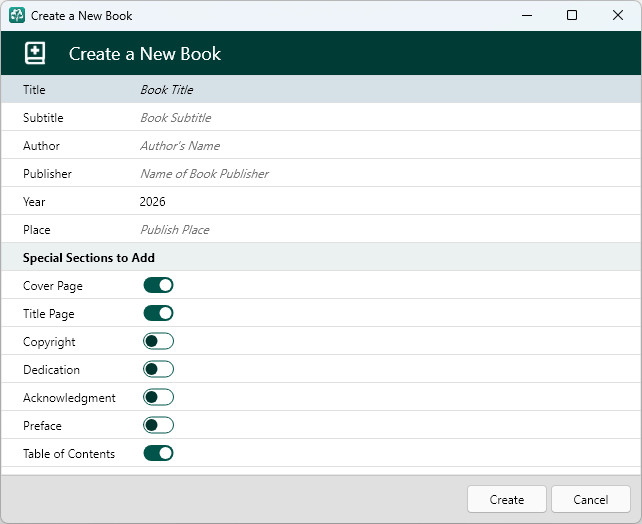Focus the Book Subtitle field
The image size is (642, 524).
tap(387, 117)
